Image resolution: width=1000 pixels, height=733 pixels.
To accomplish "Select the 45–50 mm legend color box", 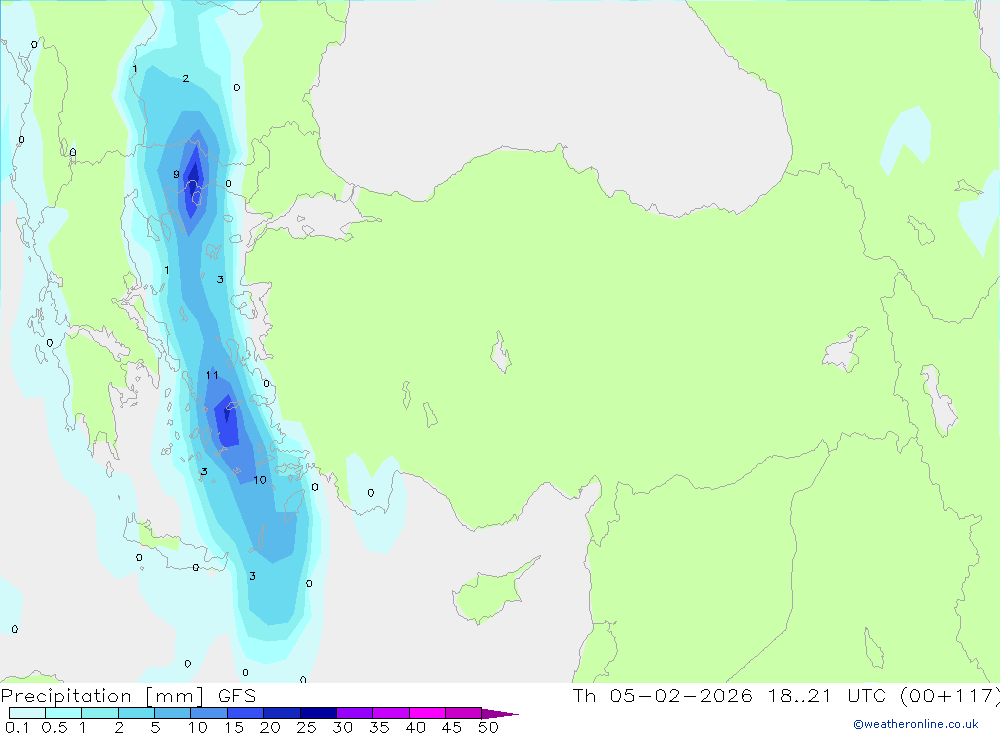I will click(463, 713).
